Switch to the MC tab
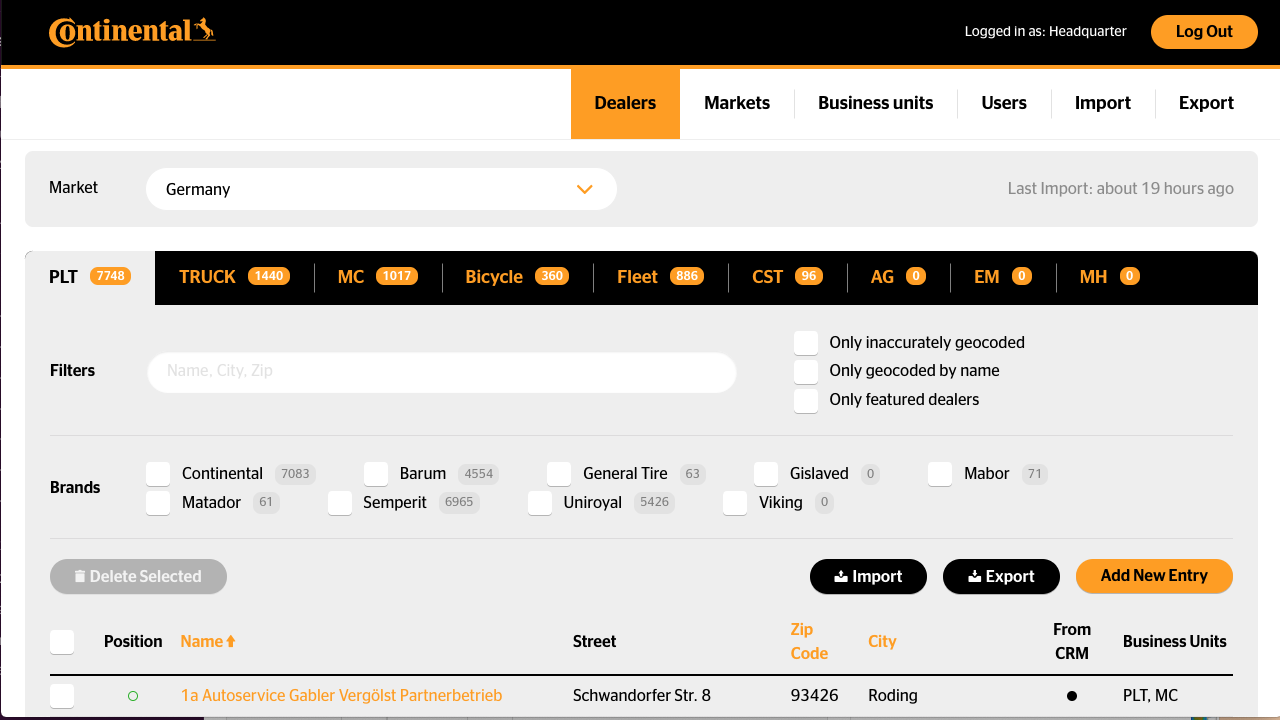The image size is (1280, 720). (x=377, y=277)
